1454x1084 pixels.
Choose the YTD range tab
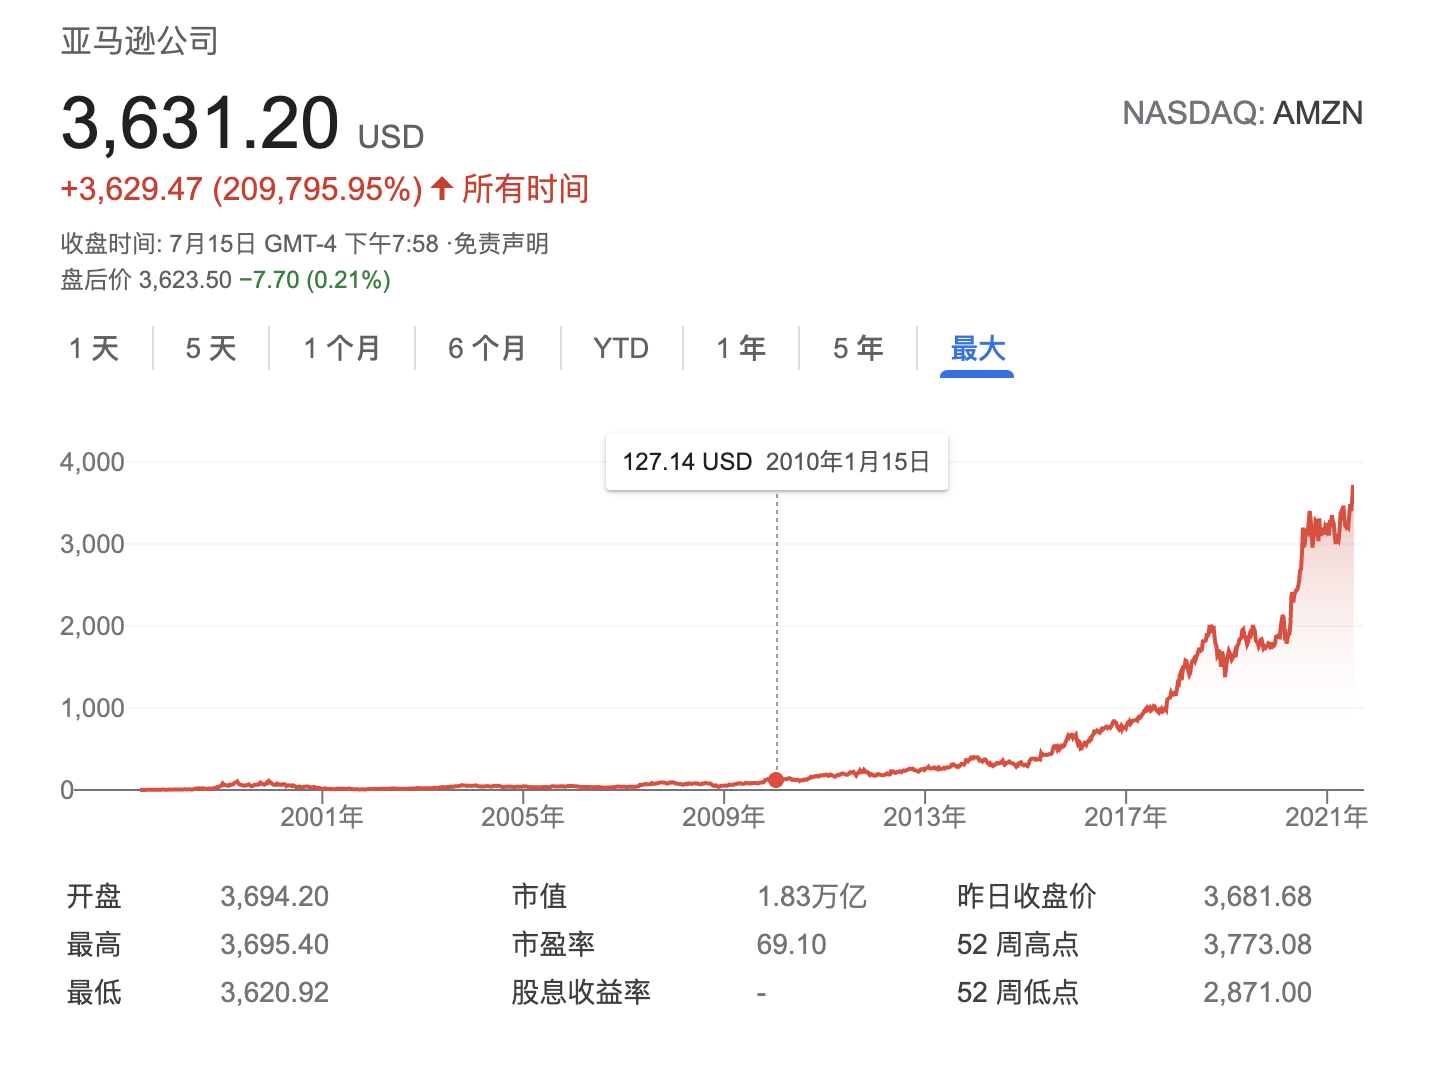[621, 348]
